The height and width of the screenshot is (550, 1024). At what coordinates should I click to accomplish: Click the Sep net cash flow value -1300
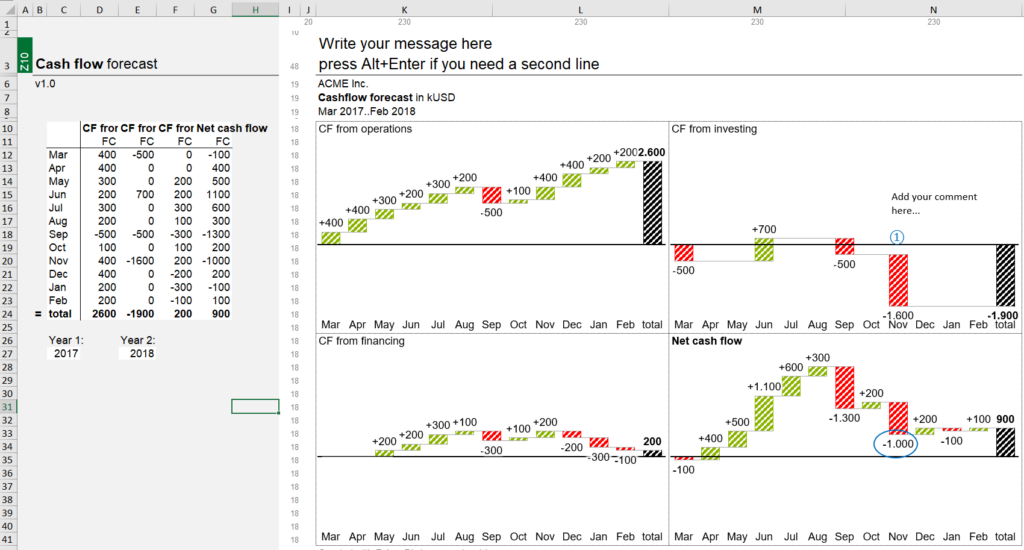pos(214,234)
